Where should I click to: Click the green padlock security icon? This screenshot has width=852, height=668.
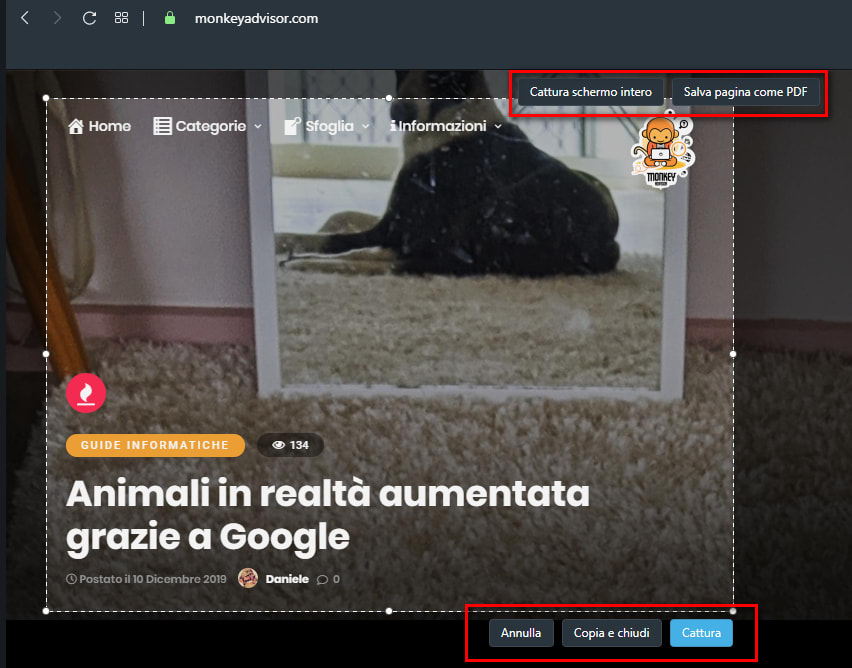tap(170, 18)
